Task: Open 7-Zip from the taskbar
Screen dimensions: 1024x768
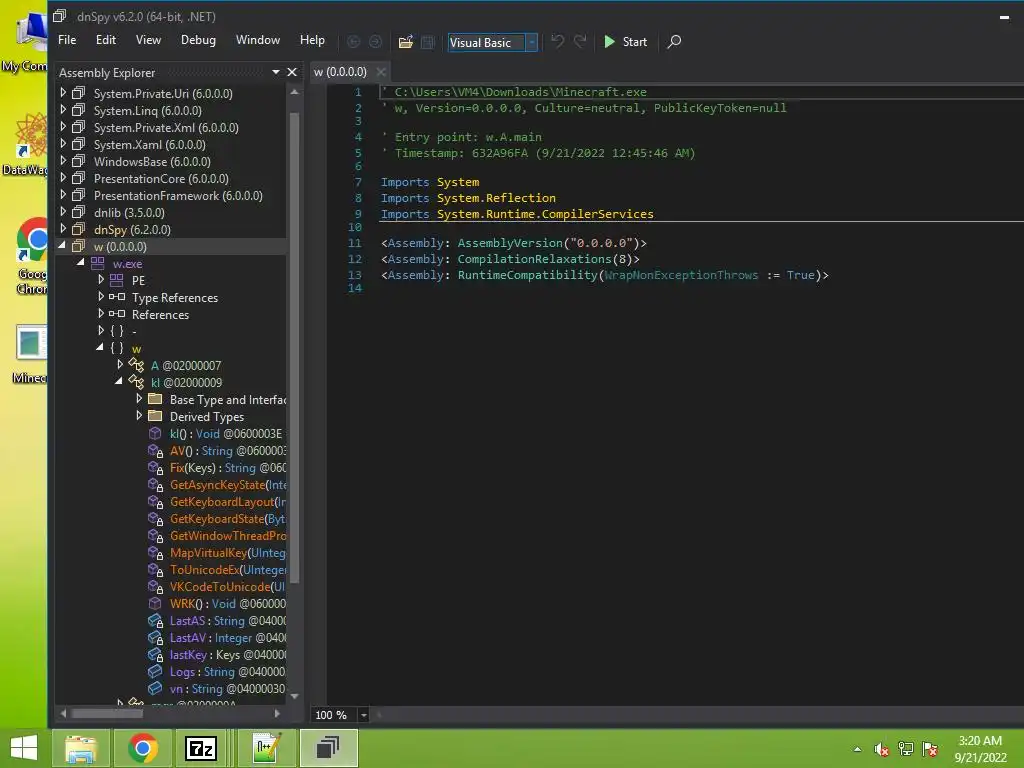Action: 200,748
